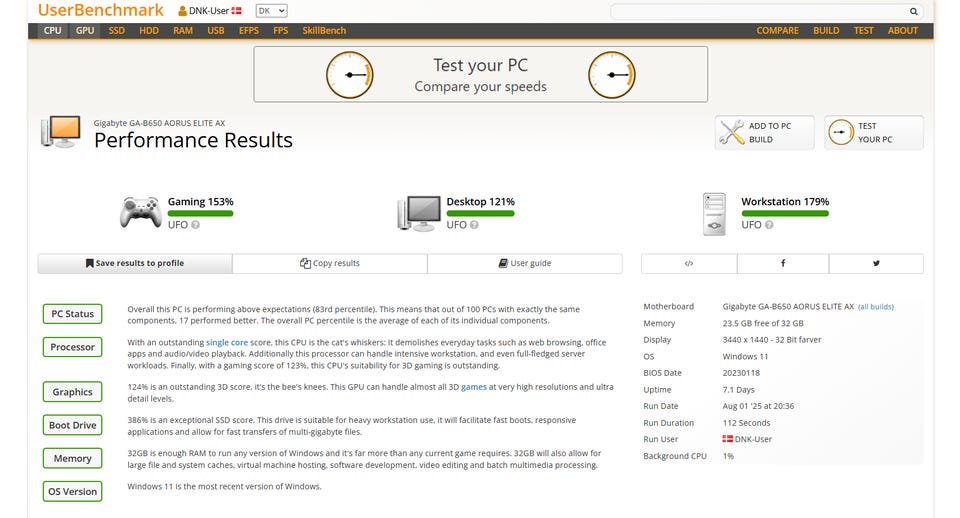Click the Processor button
The image size is (960, 518).
tap(72, 347)
